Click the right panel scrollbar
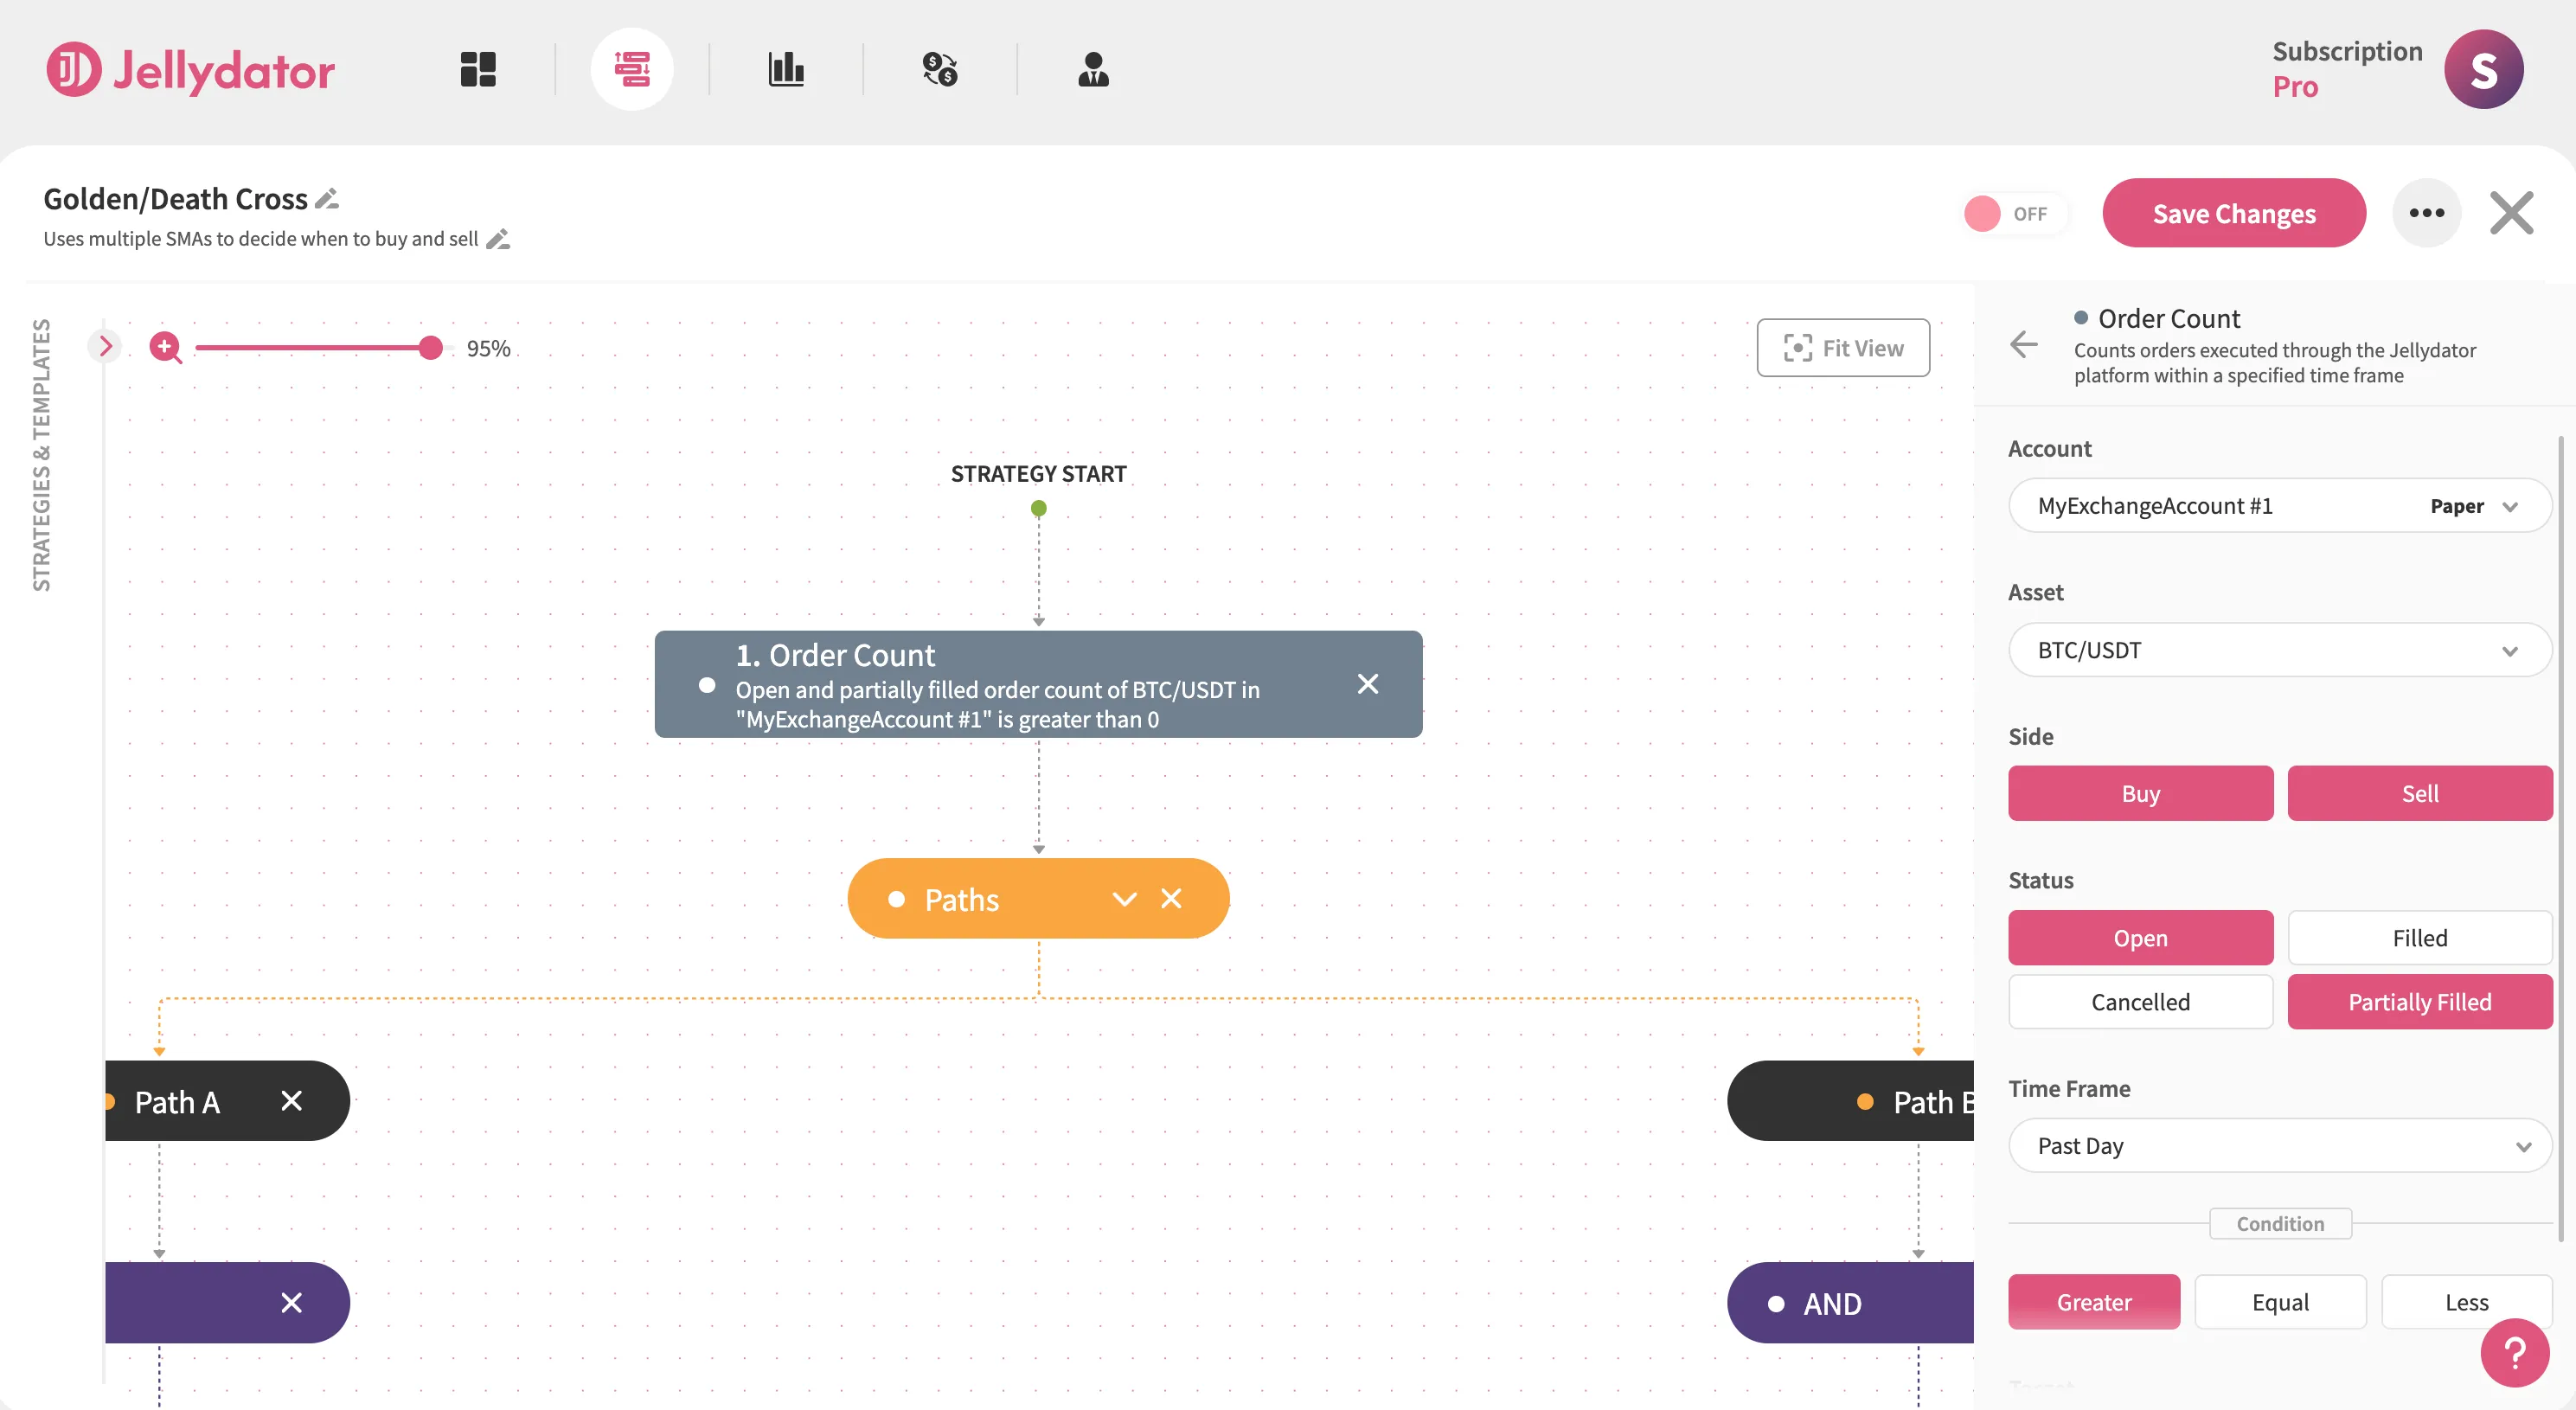The image size is (2576, 1410). coord(2561,838)
